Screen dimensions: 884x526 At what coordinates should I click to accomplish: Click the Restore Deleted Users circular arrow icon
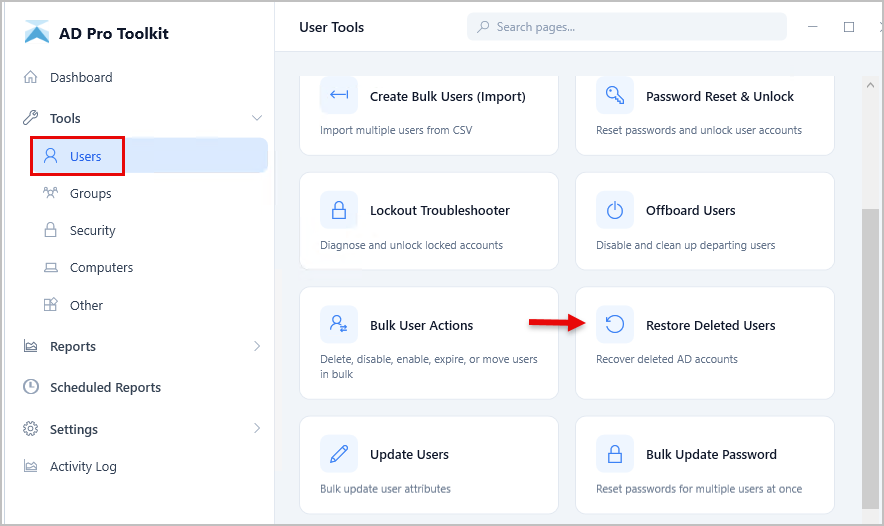pos(615,325)
